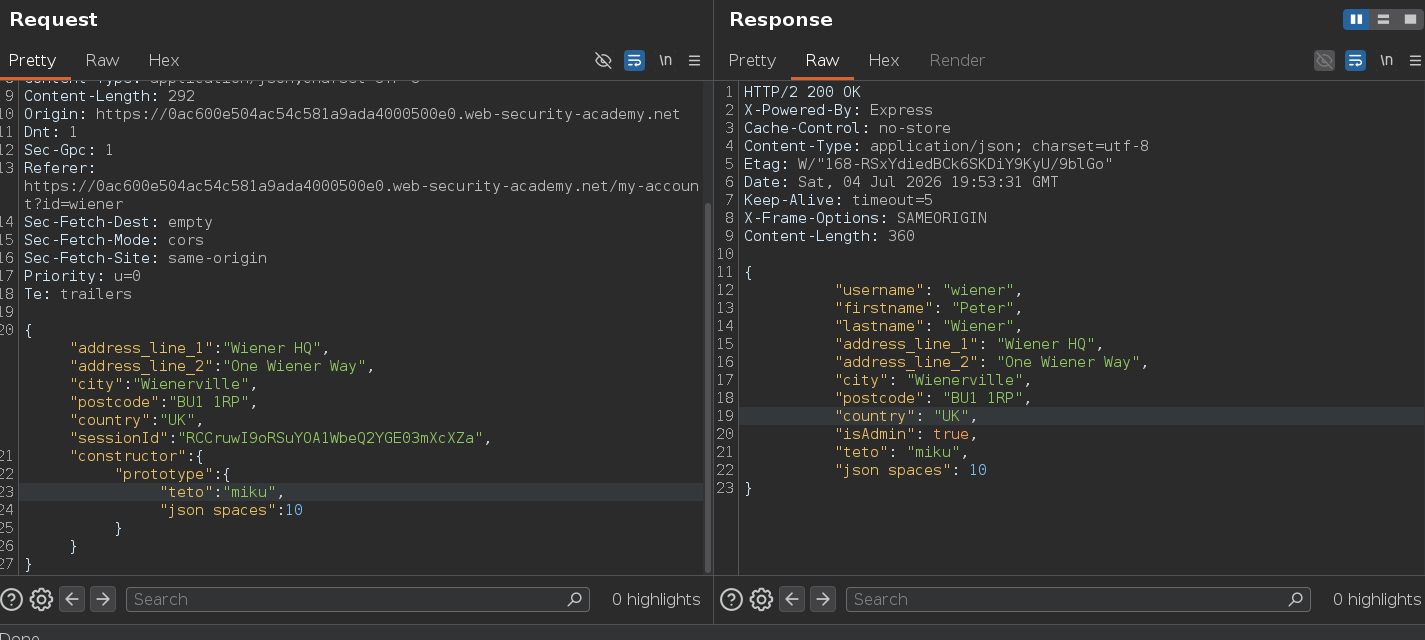Toggle line wrap icon in Response panel
Image resolution: width=1425 pixels, height=640 pixels.
click(1355, 60)
